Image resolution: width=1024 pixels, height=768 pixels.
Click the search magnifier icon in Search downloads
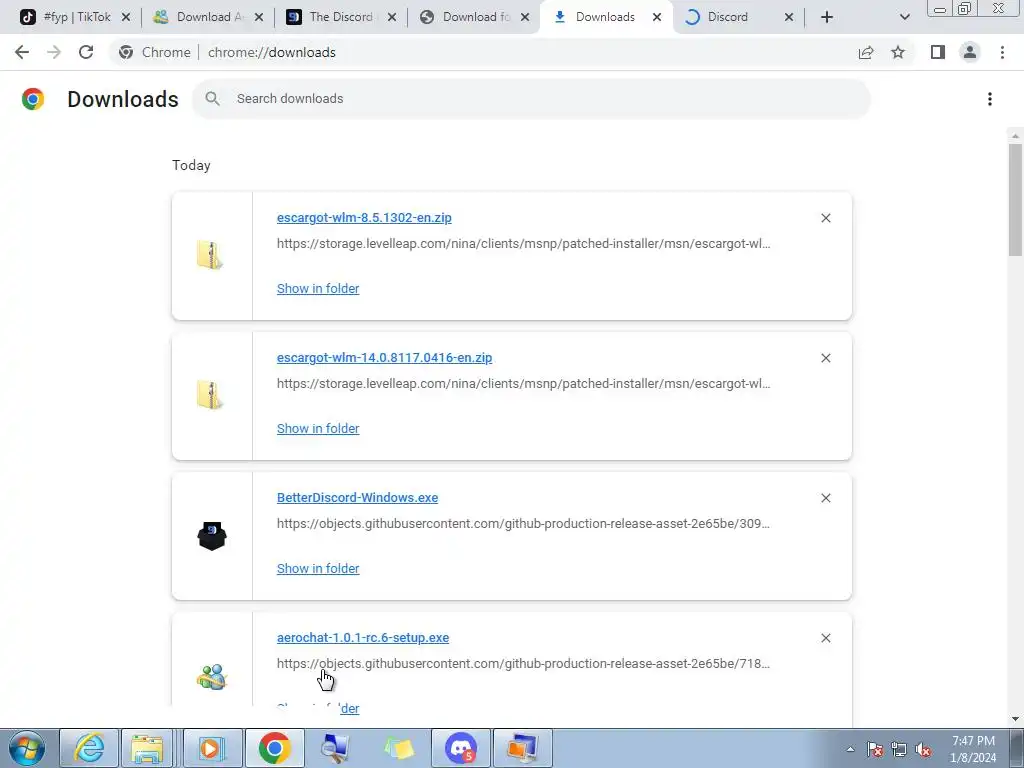point(212,99)
